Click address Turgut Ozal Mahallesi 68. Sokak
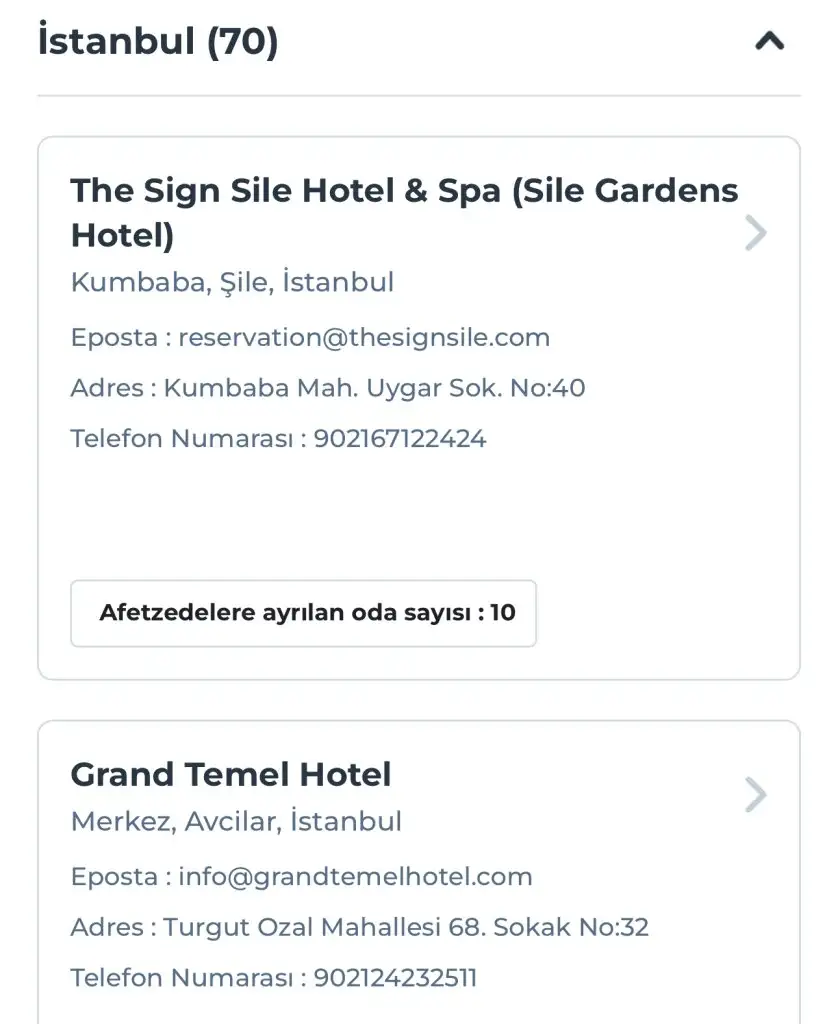The width and height of the screenshot is (838, 1024). (x=406, y=927)
